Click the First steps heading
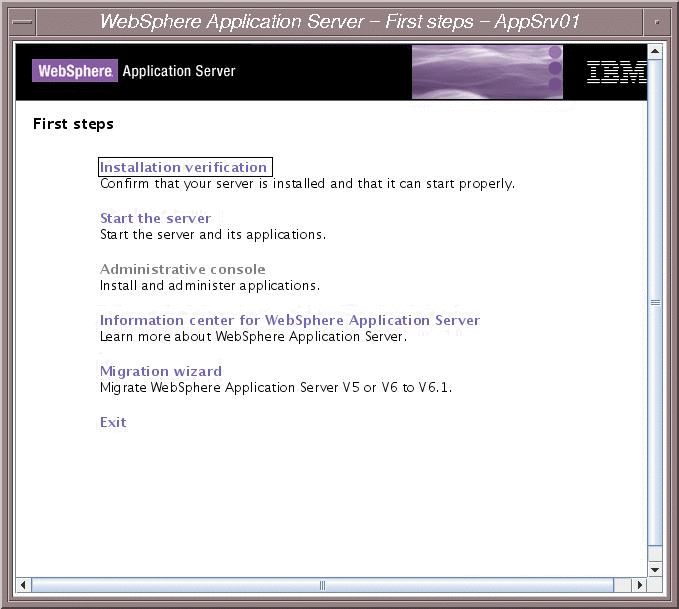The height and width of the screenshot is (609, 679). tap(73, 124)
